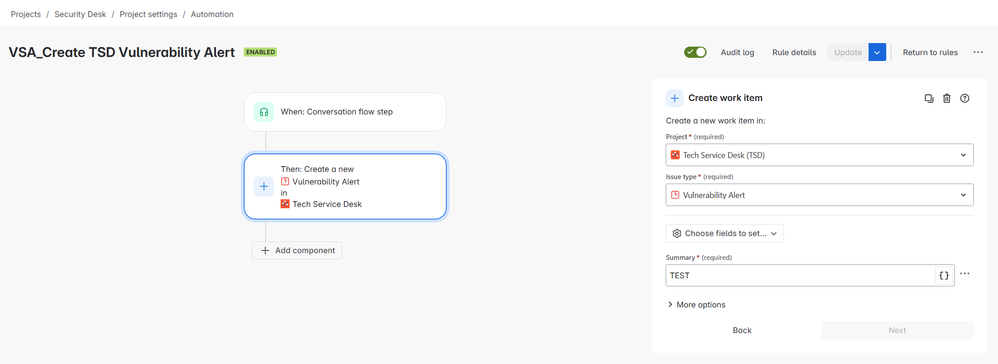Open the Audit log tab
This screenshot has height=364, width=998.
pyautogui.click(x=737, y=52)
